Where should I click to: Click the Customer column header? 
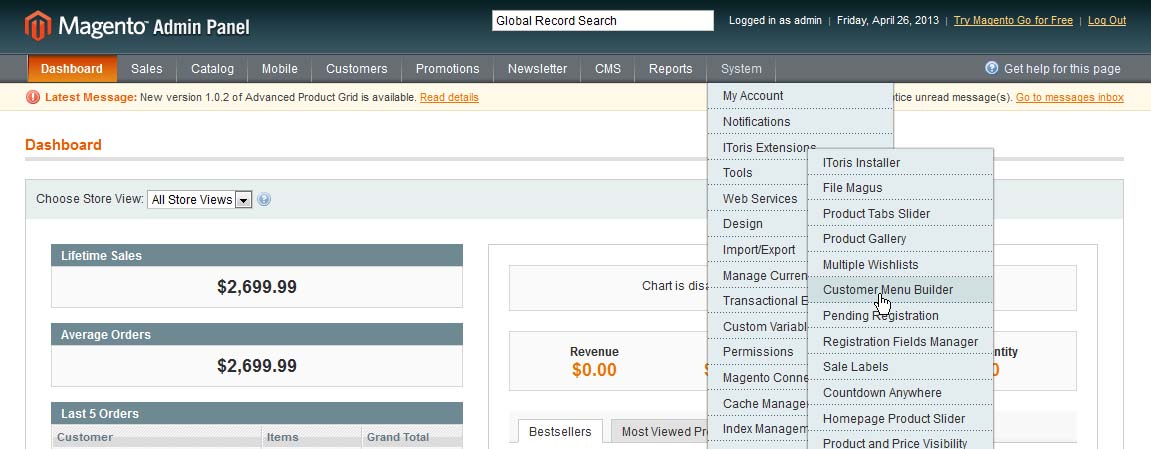point(157,437)
